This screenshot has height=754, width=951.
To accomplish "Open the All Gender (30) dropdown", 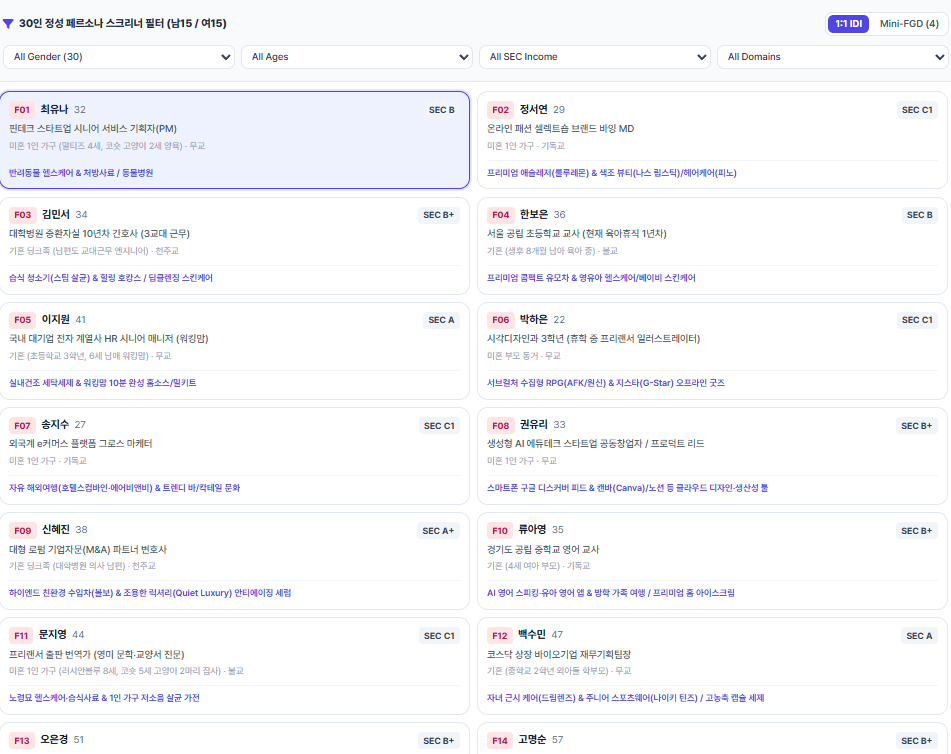I will click(x=119, y=57).
